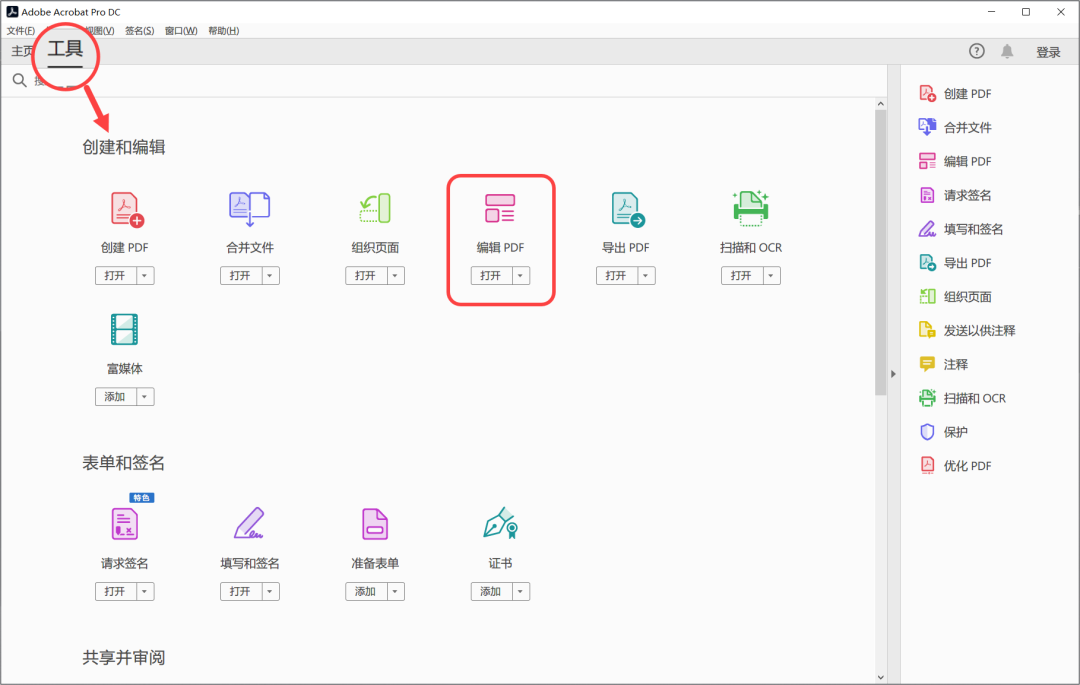This screenshot has height=685, width=1080.
Task: Click the 登录 sign-in link
Action: (x=1048, y=52)
